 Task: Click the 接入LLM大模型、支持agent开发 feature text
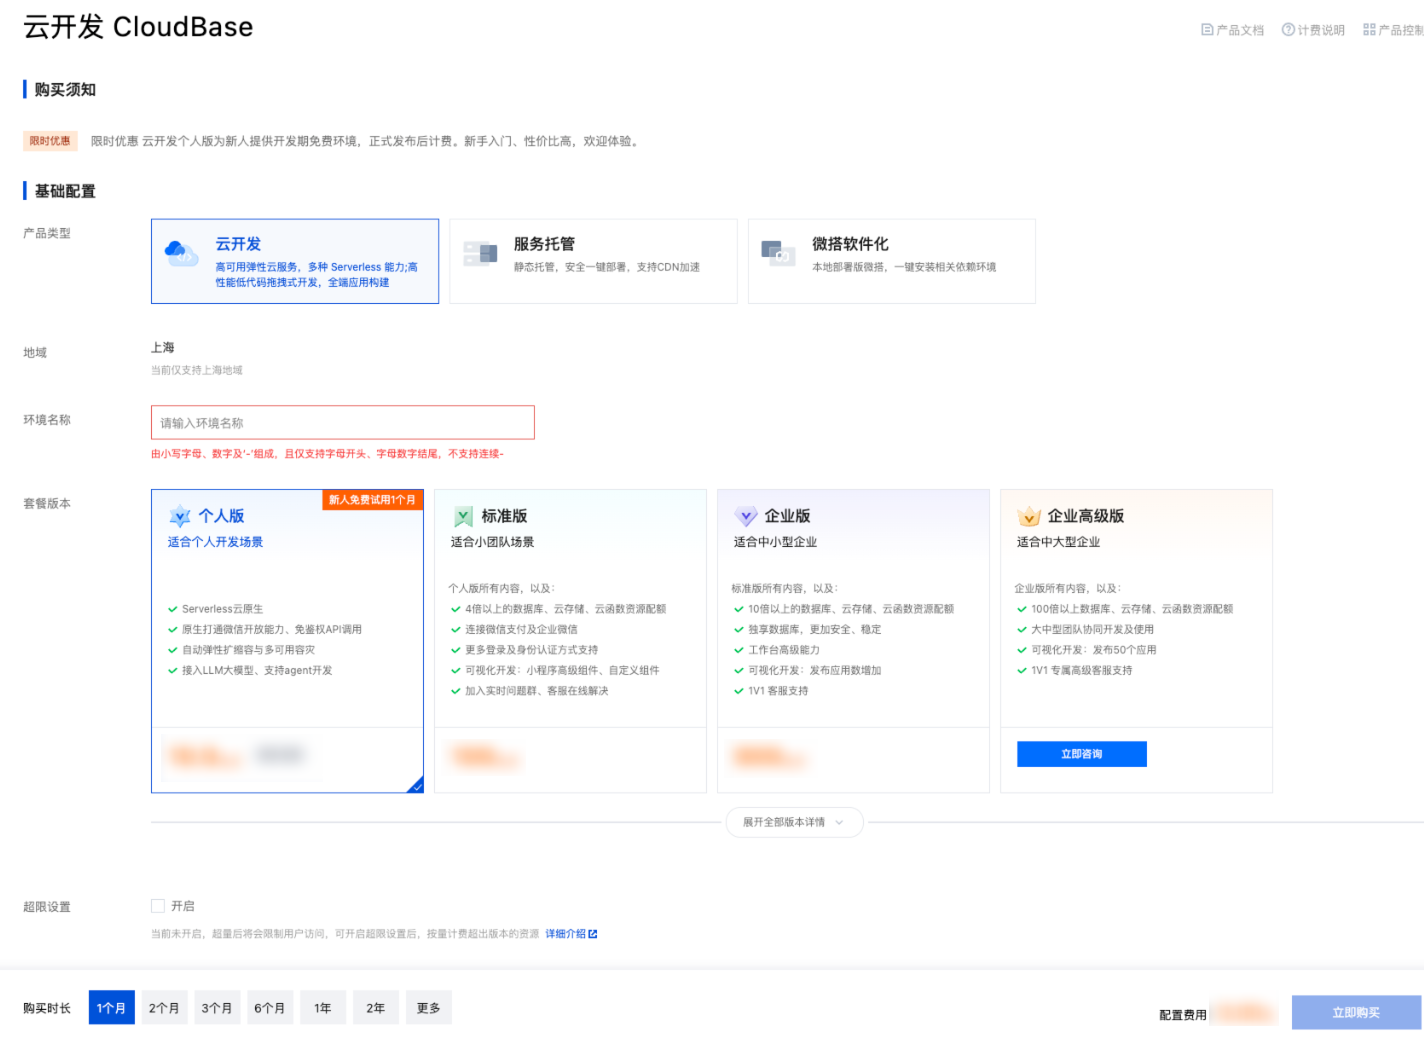257,671
